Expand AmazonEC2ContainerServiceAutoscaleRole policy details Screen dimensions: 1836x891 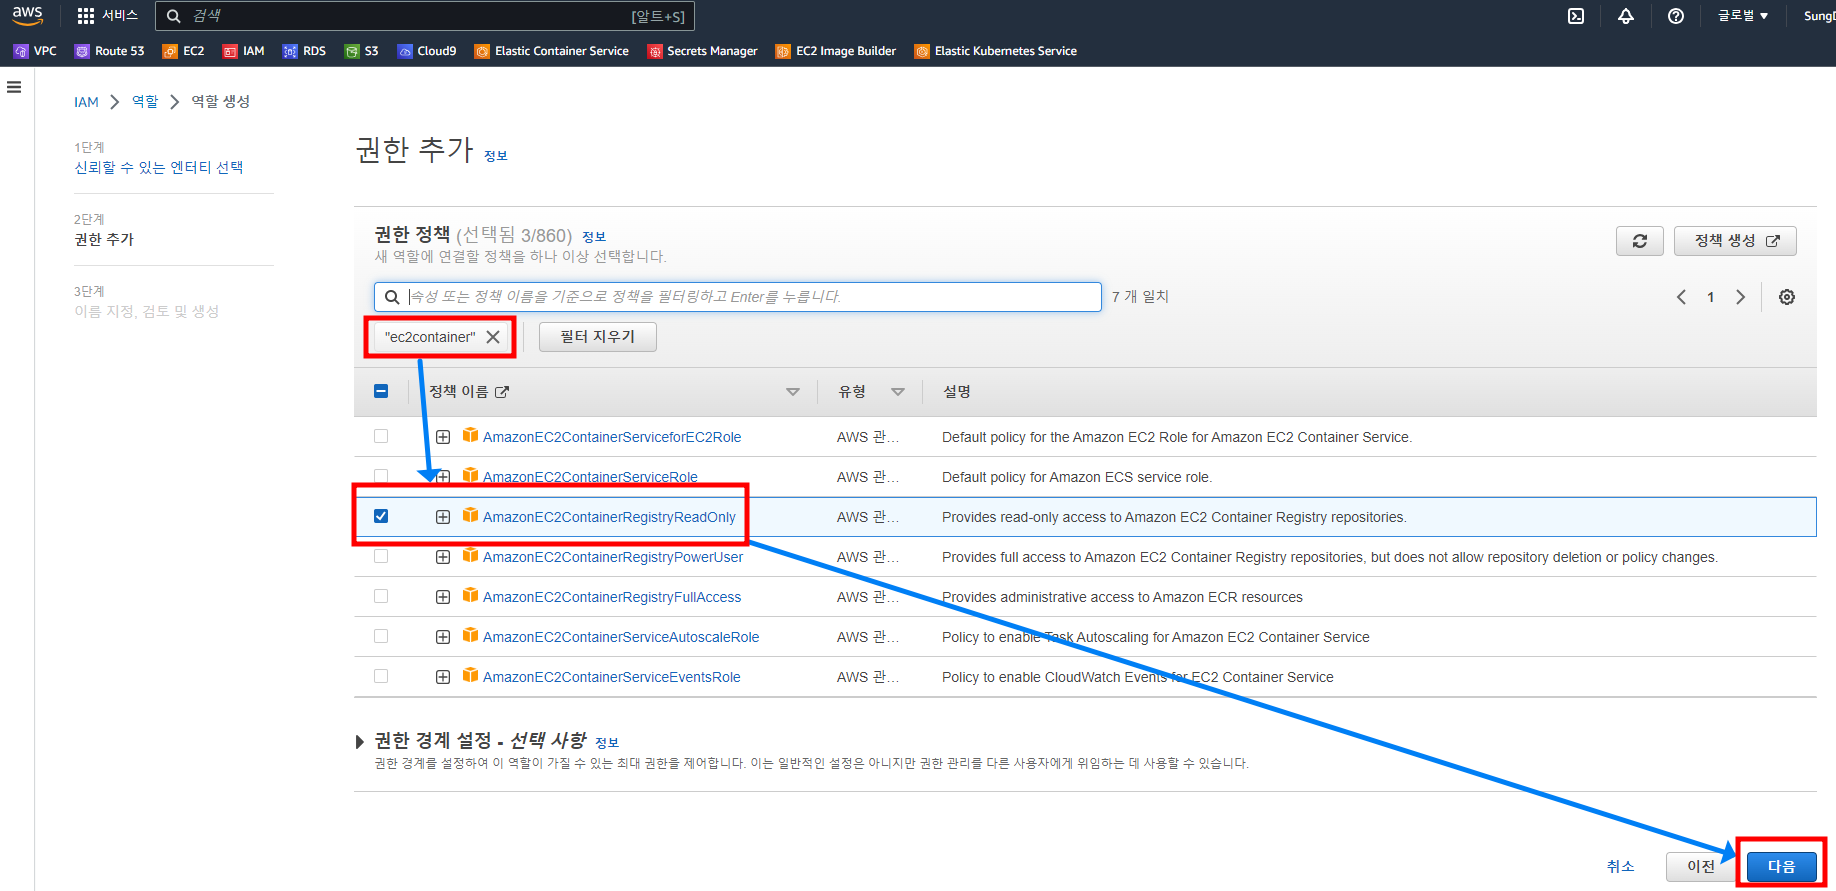click(443, 637)
